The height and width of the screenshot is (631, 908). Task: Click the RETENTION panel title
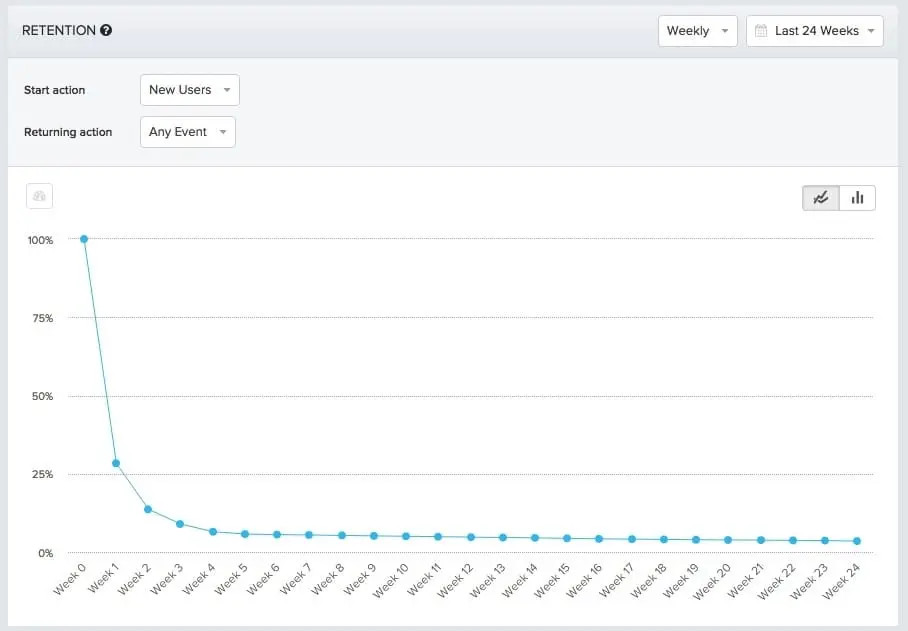coord(59,30)
